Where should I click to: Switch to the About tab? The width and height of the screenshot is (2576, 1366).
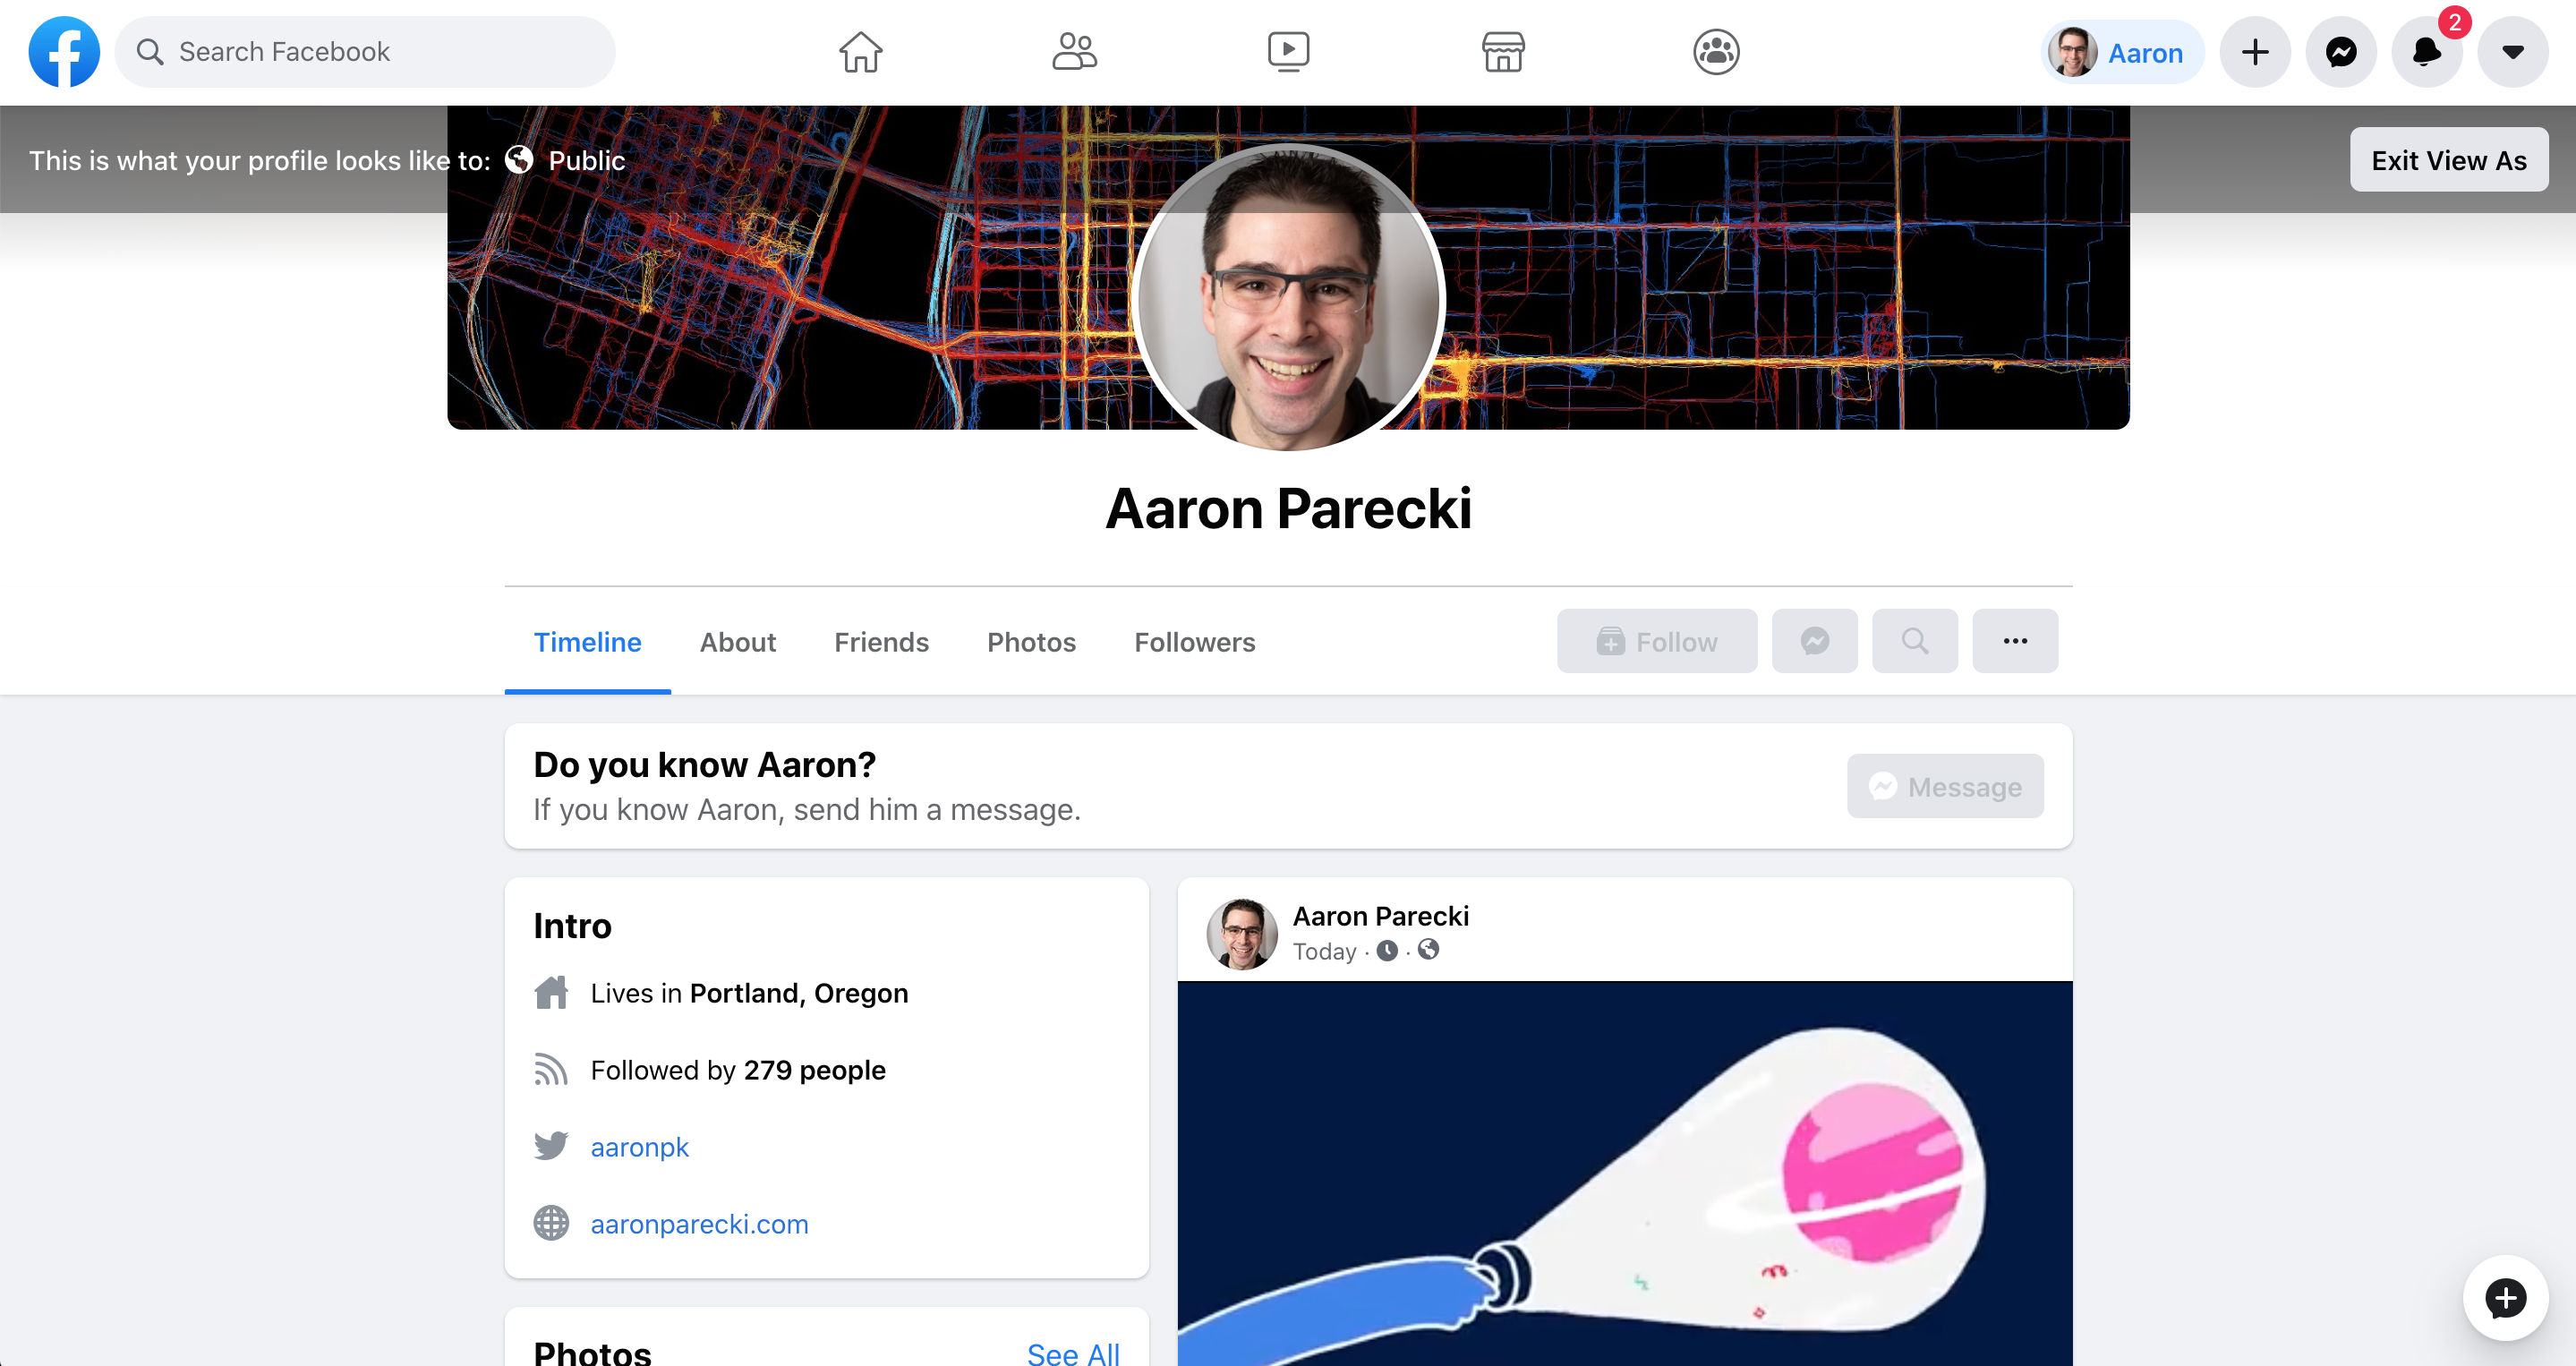737,642
